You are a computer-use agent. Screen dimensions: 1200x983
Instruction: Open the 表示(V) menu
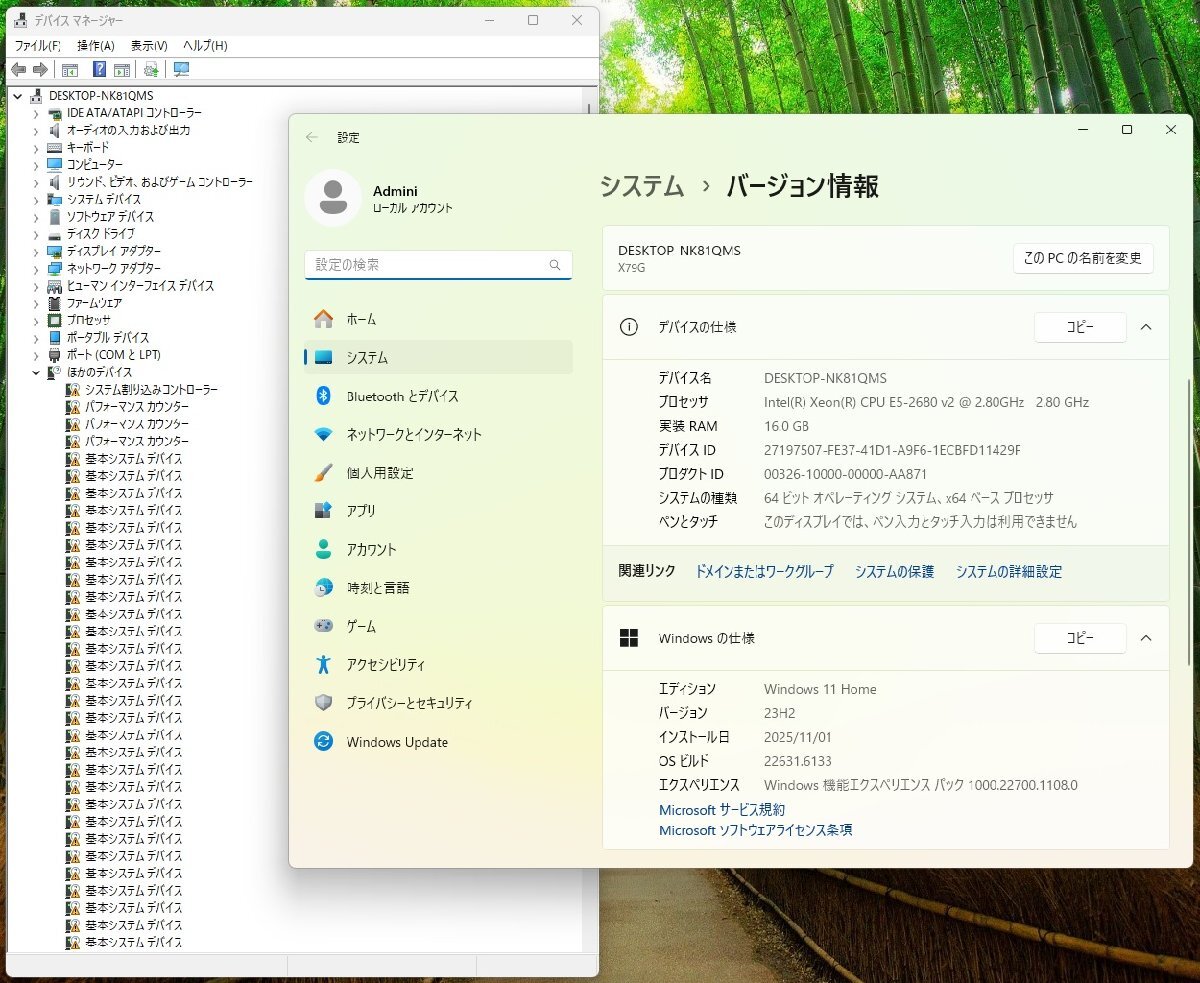point(149,46)
